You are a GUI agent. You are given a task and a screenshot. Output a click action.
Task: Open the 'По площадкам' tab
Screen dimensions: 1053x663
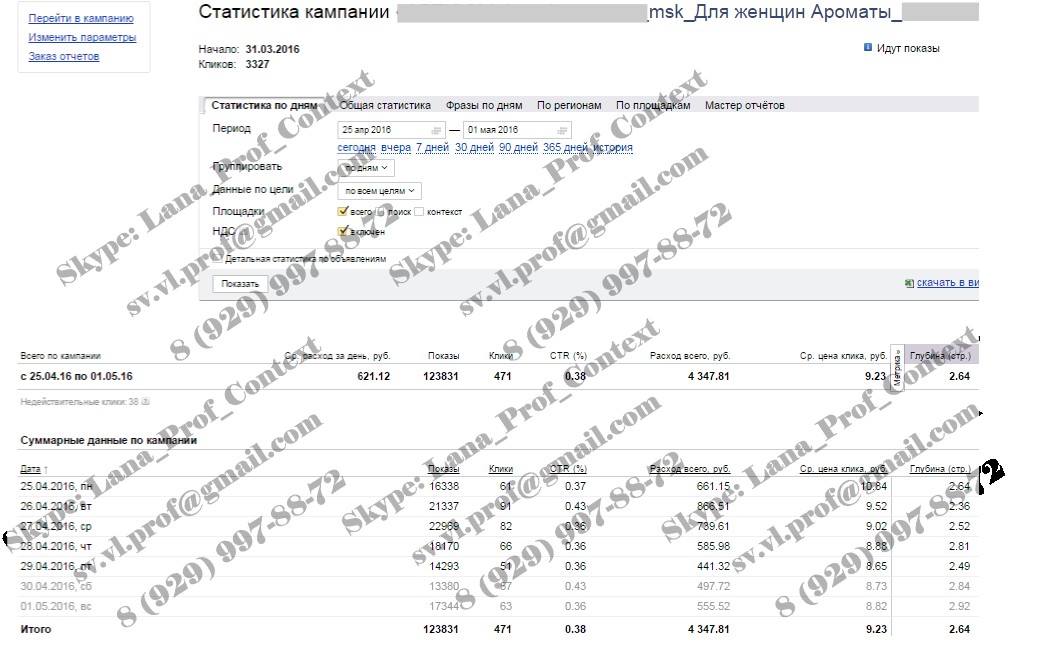[653, 105]
